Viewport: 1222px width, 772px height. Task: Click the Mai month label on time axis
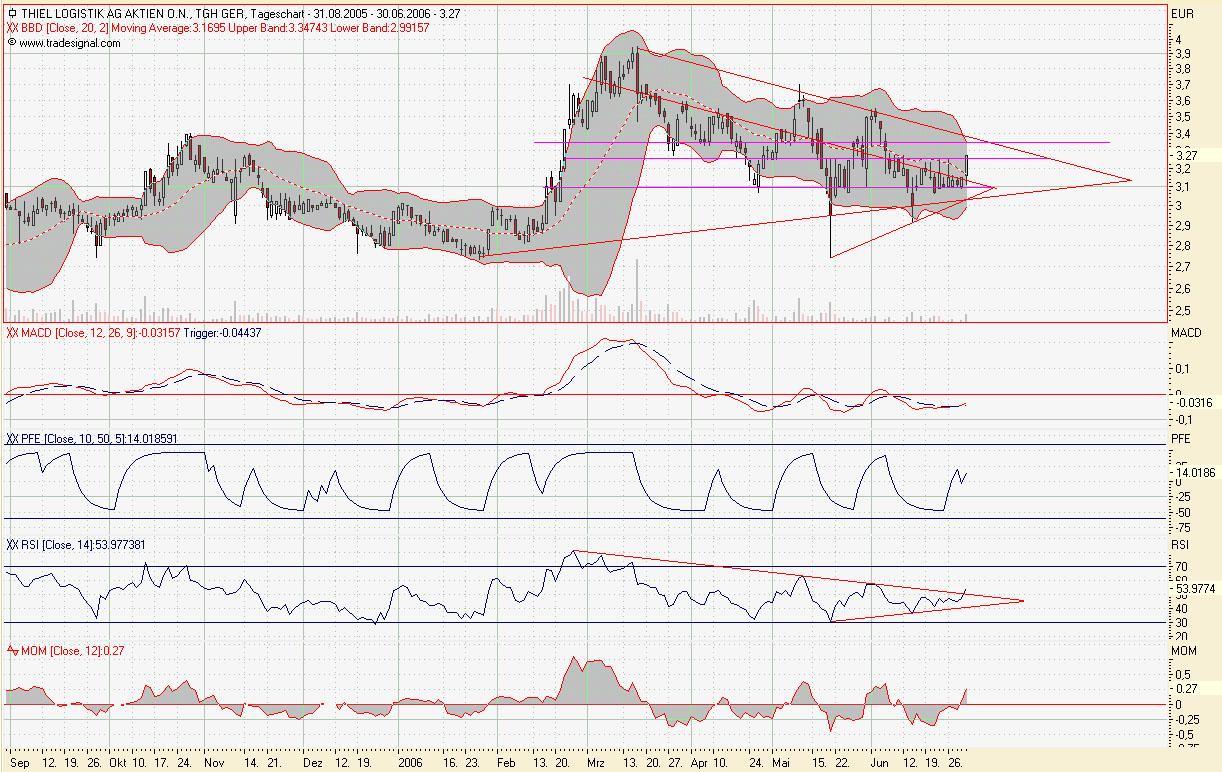(x=781, y=761)
